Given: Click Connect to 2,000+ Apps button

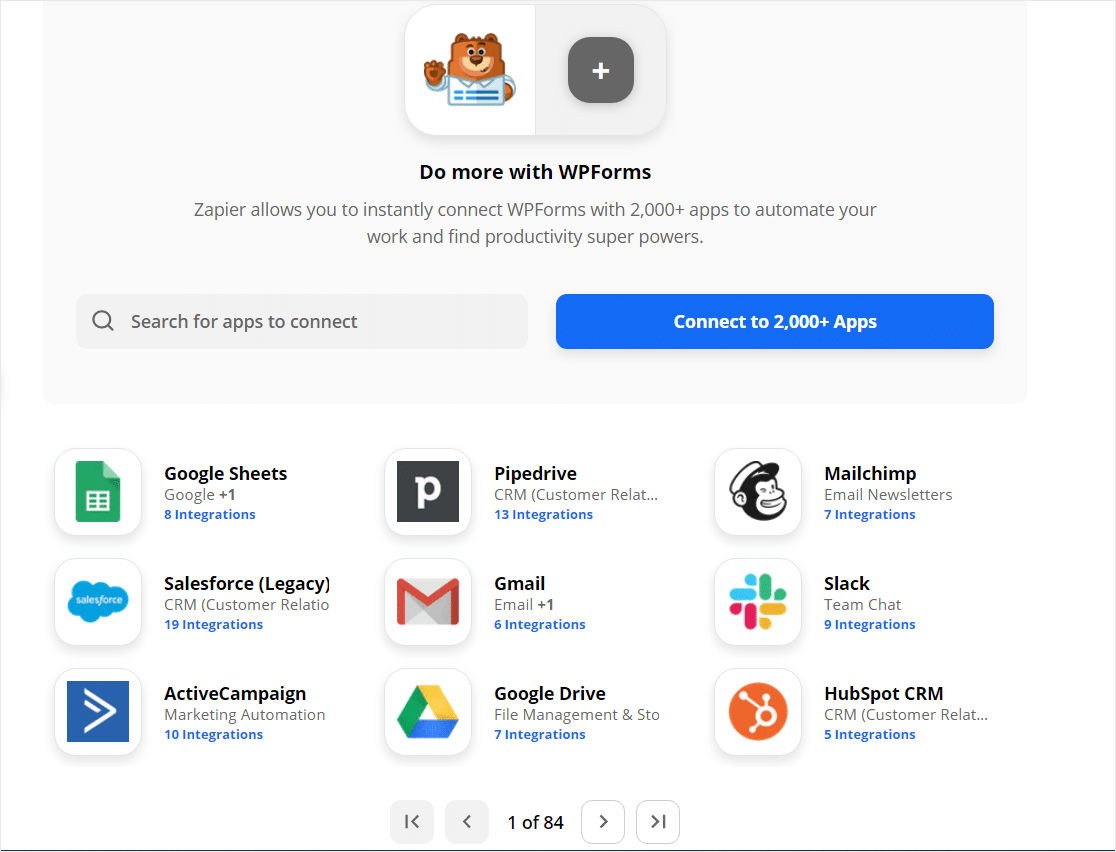Looking at the screenshot, I should 774,322.
